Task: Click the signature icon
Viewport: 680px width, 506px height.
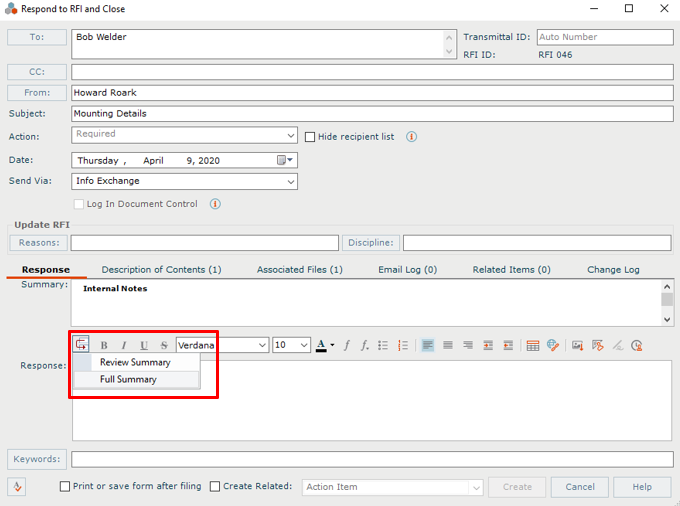Action: [x=618, y=346]
